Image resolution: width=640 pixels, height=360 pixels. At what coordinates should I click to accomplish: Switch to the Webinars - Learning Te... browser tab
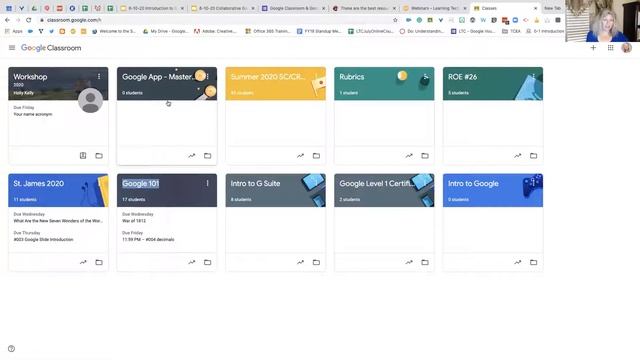click(x=434, y=8)
